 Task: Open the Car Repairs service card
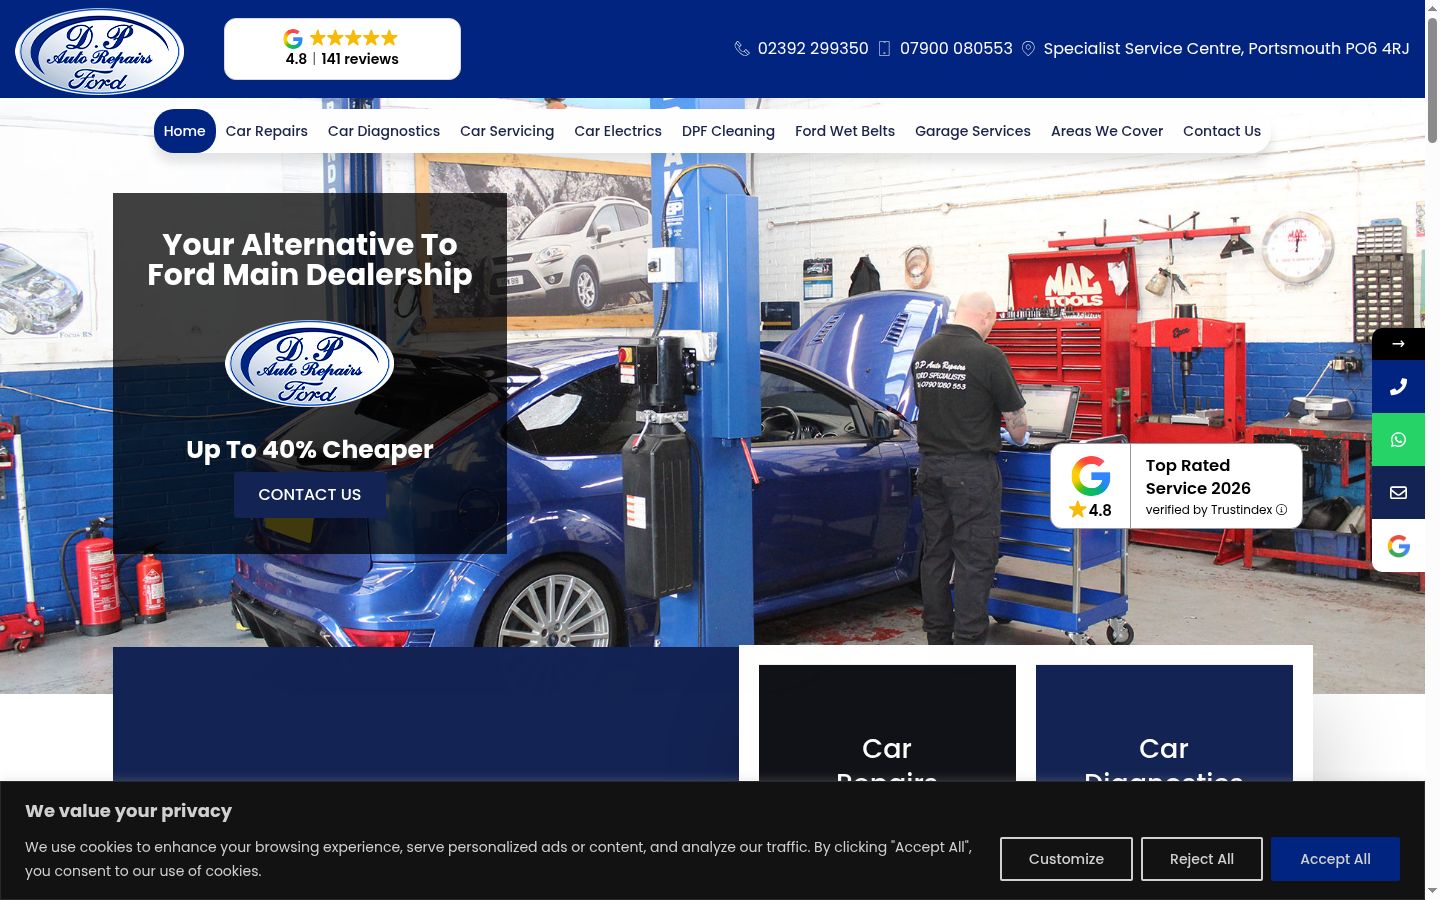[887, 723]
